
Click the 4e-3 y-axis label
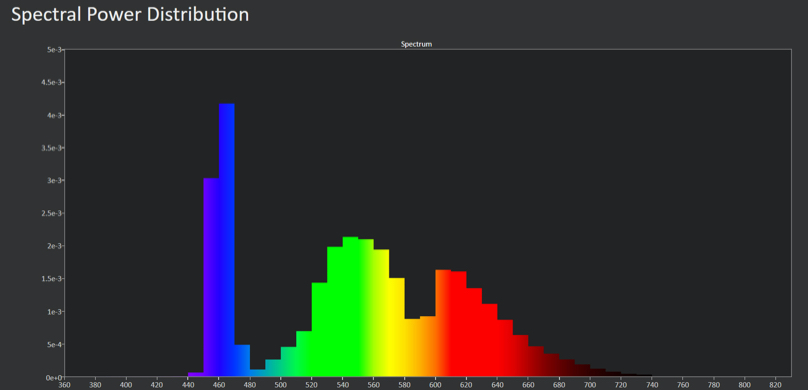[54, 115]
